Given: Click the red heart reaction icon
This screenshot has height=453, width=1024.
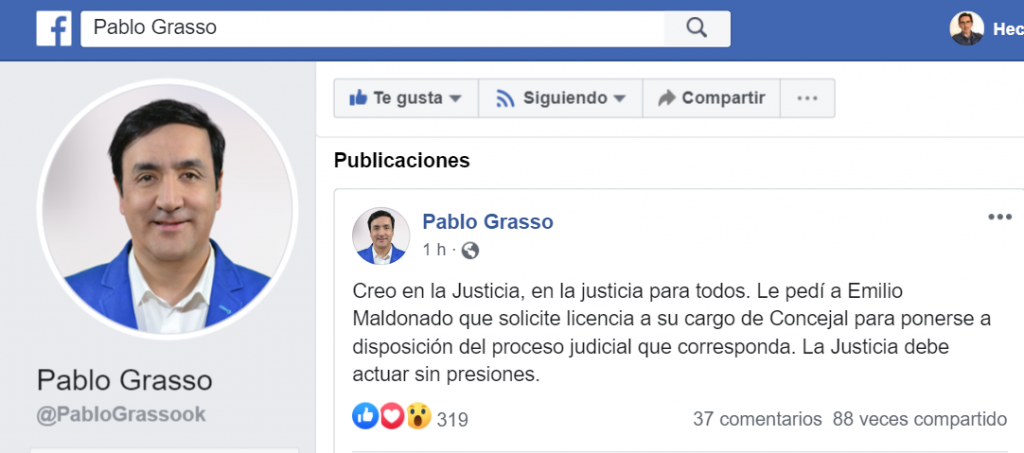Looking at the screenshot, I should click(x=392, y=416).
